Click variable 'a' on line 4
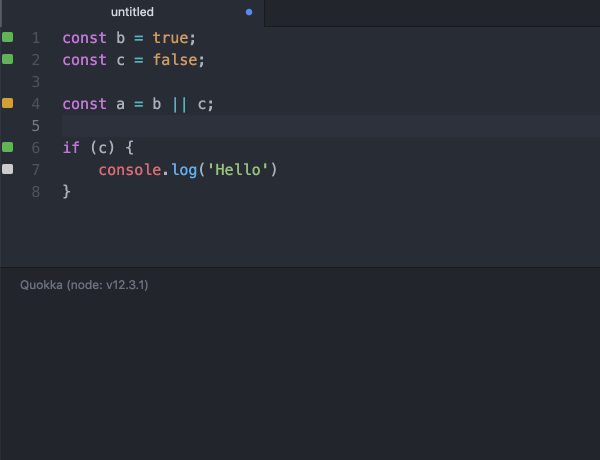The width and height of the screenshot is (600, 460). coord(121,104)
